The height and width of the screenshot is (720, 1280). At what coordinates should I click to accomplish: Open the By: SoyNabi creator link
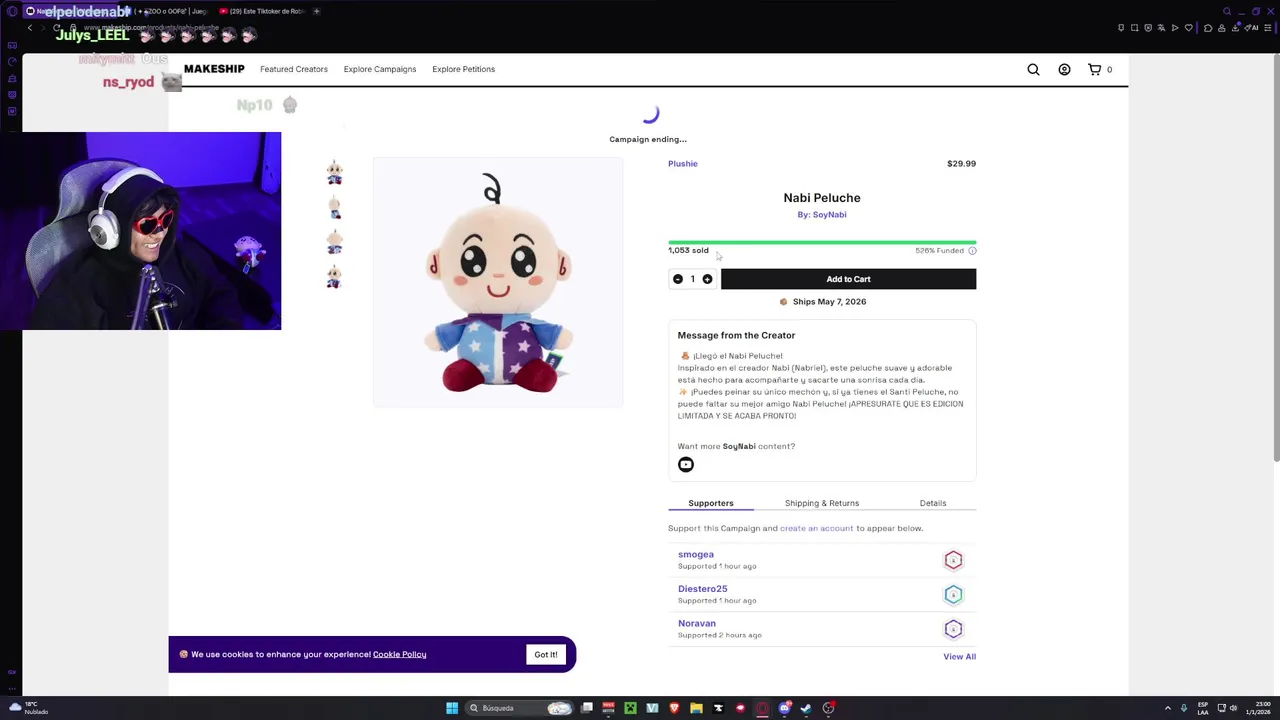click(x=822, y=214)
